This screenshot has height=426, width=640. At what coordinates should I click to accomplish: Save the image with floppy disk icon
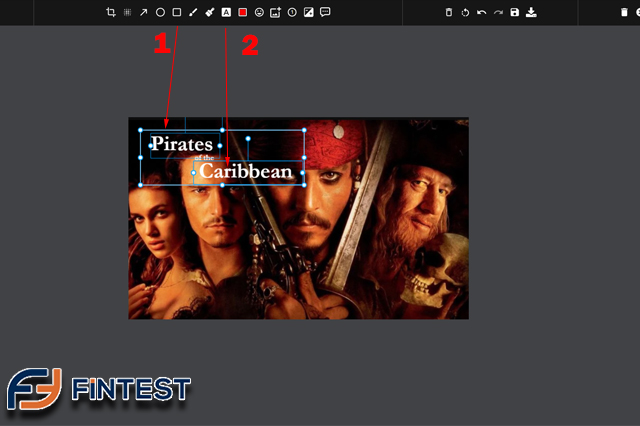click(515, 12)
